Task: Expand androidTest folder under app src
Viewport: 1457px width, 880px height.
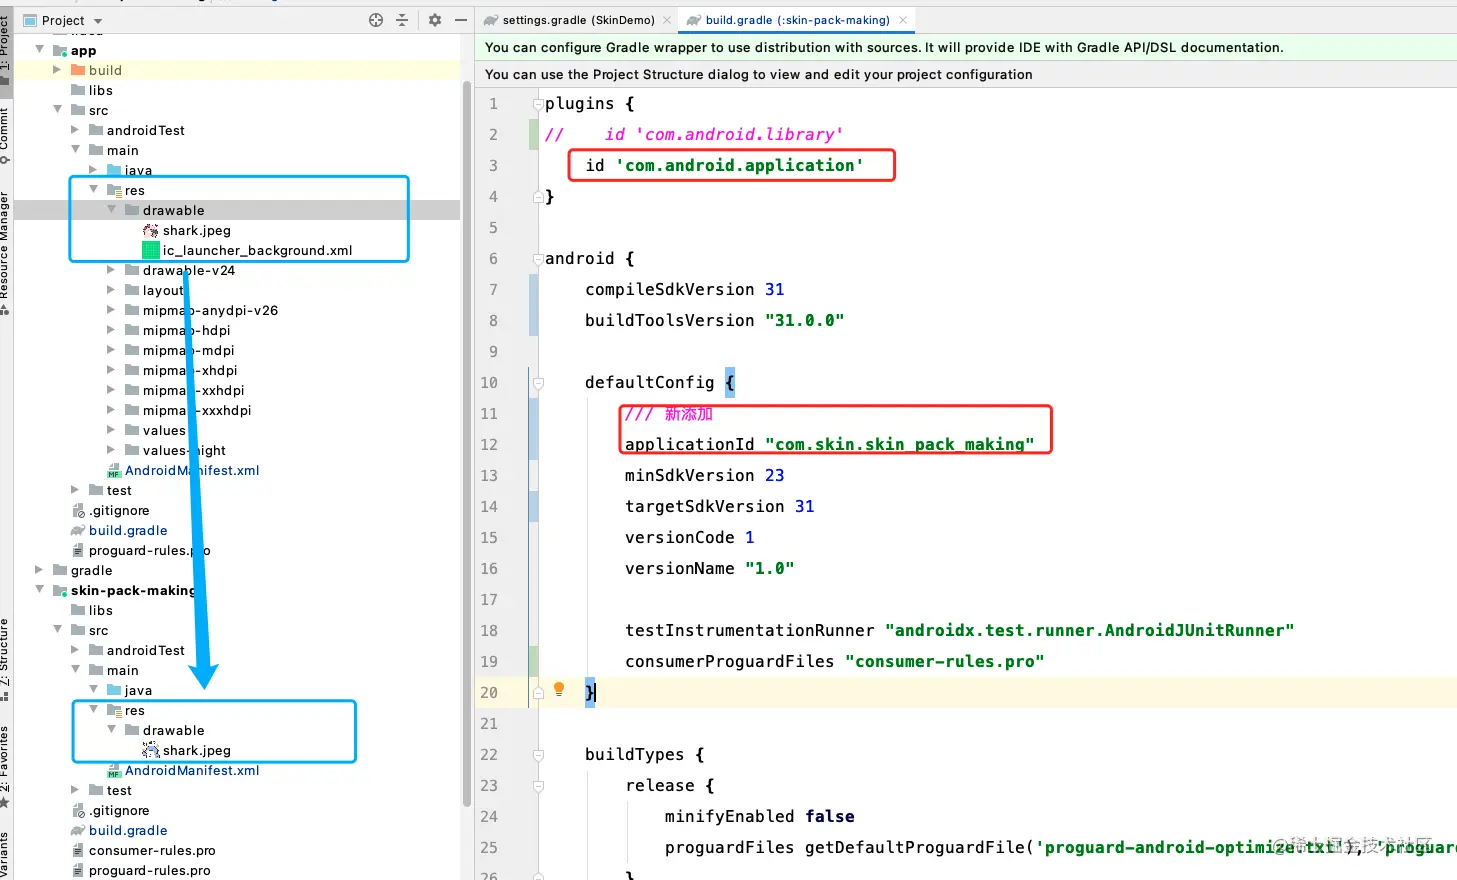Action: point(75,130)
